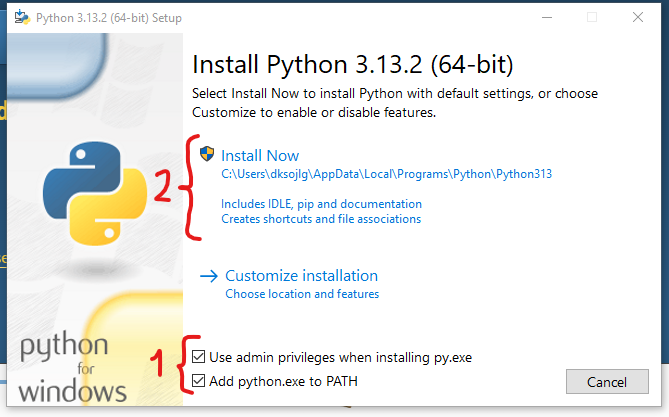This screenshot has width=669, height=417.
Task: Click the greyed-out maximize button
Action: (x=591, y=17)
